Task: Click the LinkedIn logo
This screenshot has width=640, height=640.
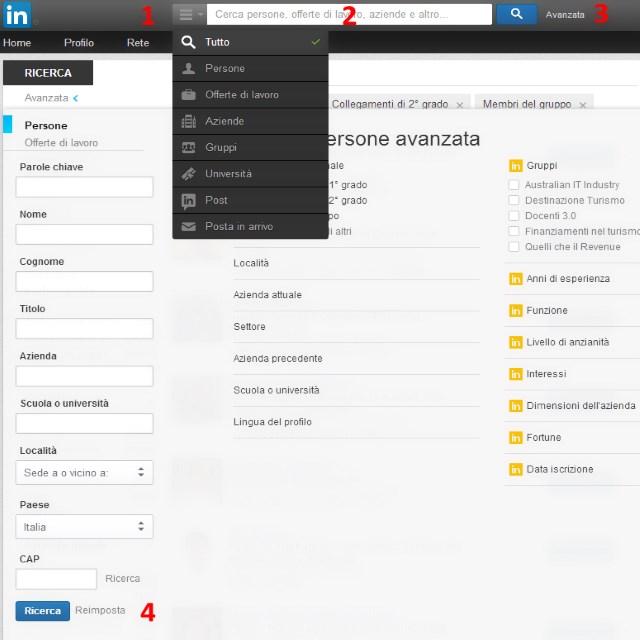Action: pos(17,15)
